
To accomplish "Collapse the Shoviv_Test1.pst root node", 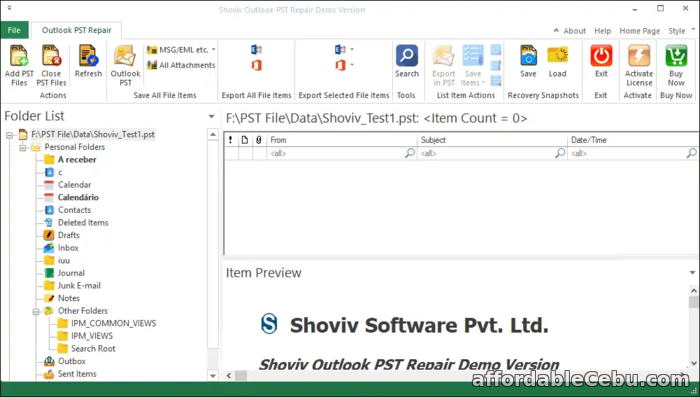I will pyautogui.click(x=9, y=134).
